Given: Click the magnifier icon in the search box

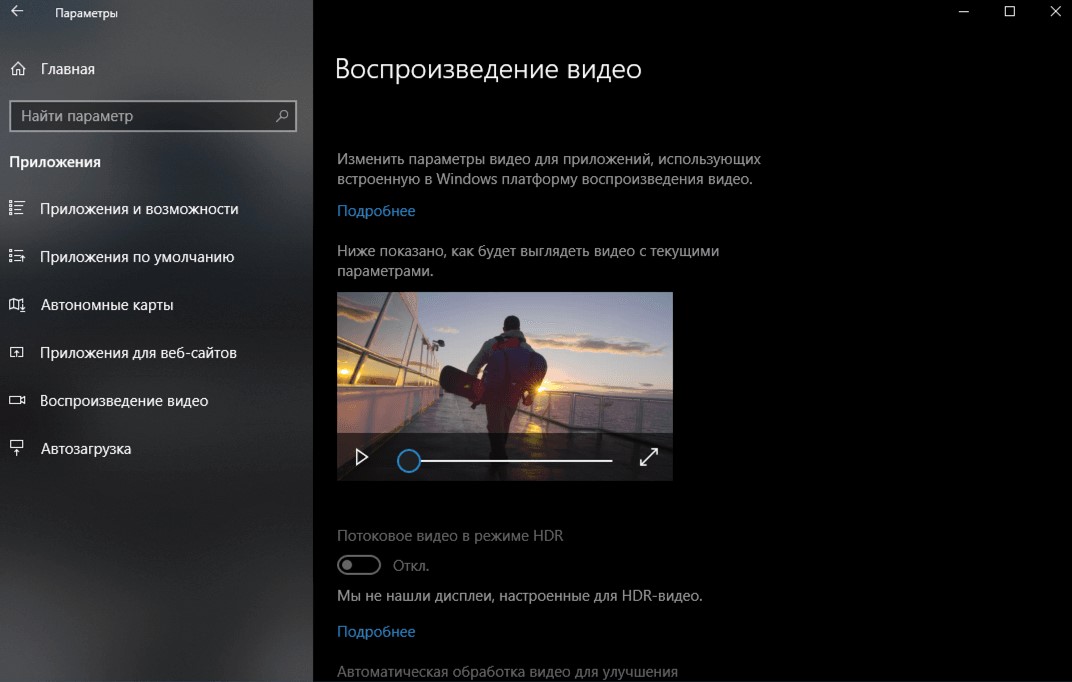Looking at the screenshot, I should [282, 115].
